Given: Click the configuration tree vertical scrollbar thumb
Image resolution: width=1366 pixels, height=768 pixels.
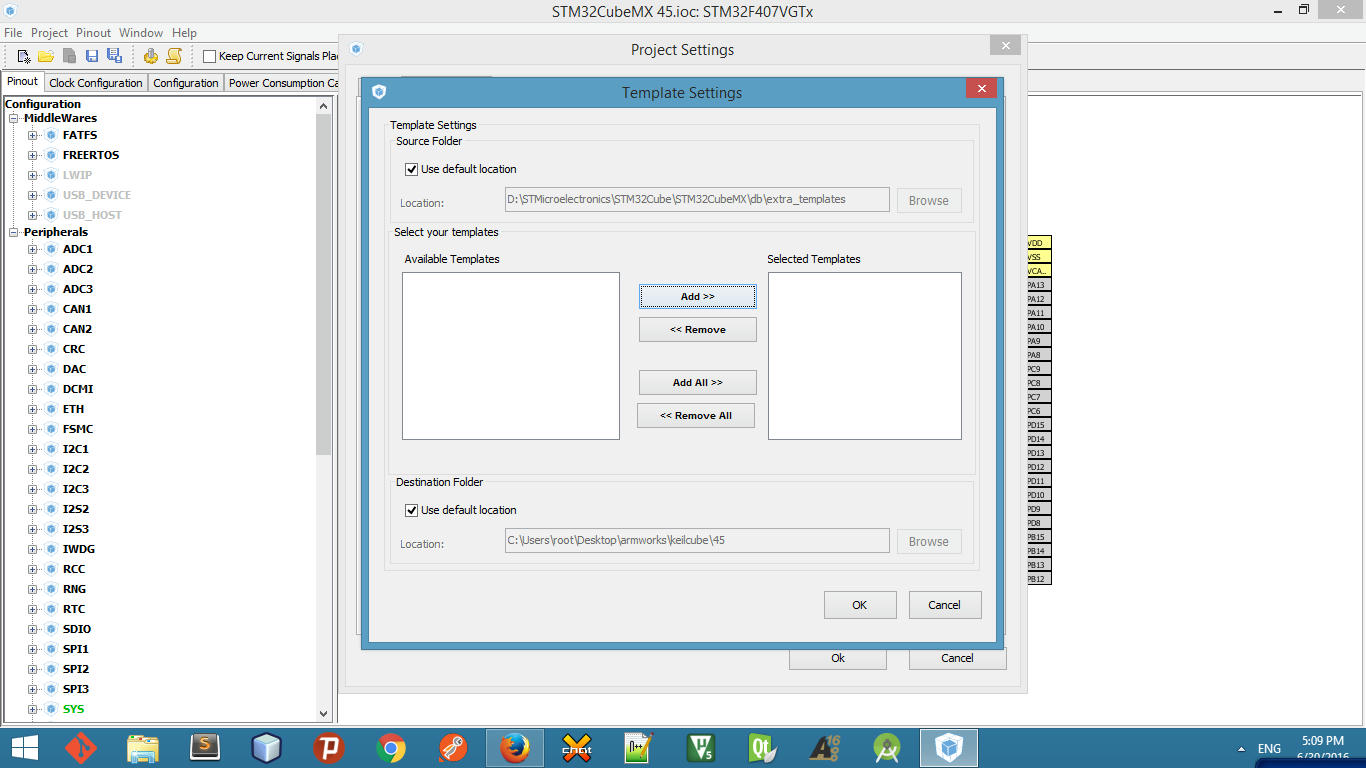Looking at the screenshot, I should tap(324, 285).
